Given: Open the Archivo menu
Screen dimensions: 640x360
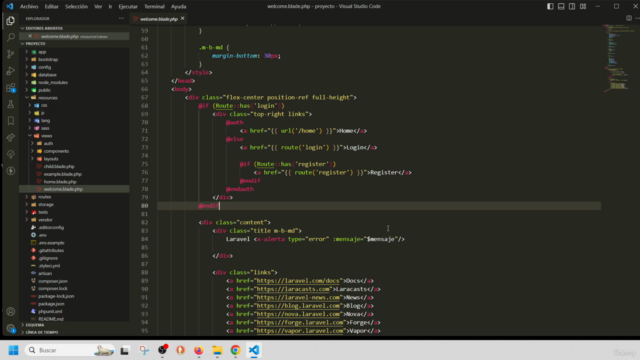Looking at the screenshot, I should coord(29,7).
